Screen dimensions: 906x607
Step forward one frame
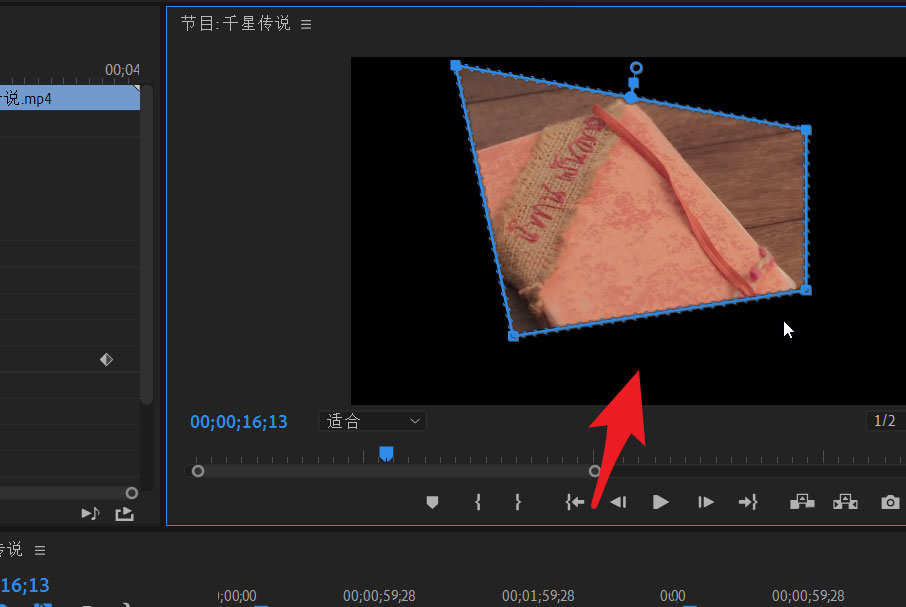[706, 502]
